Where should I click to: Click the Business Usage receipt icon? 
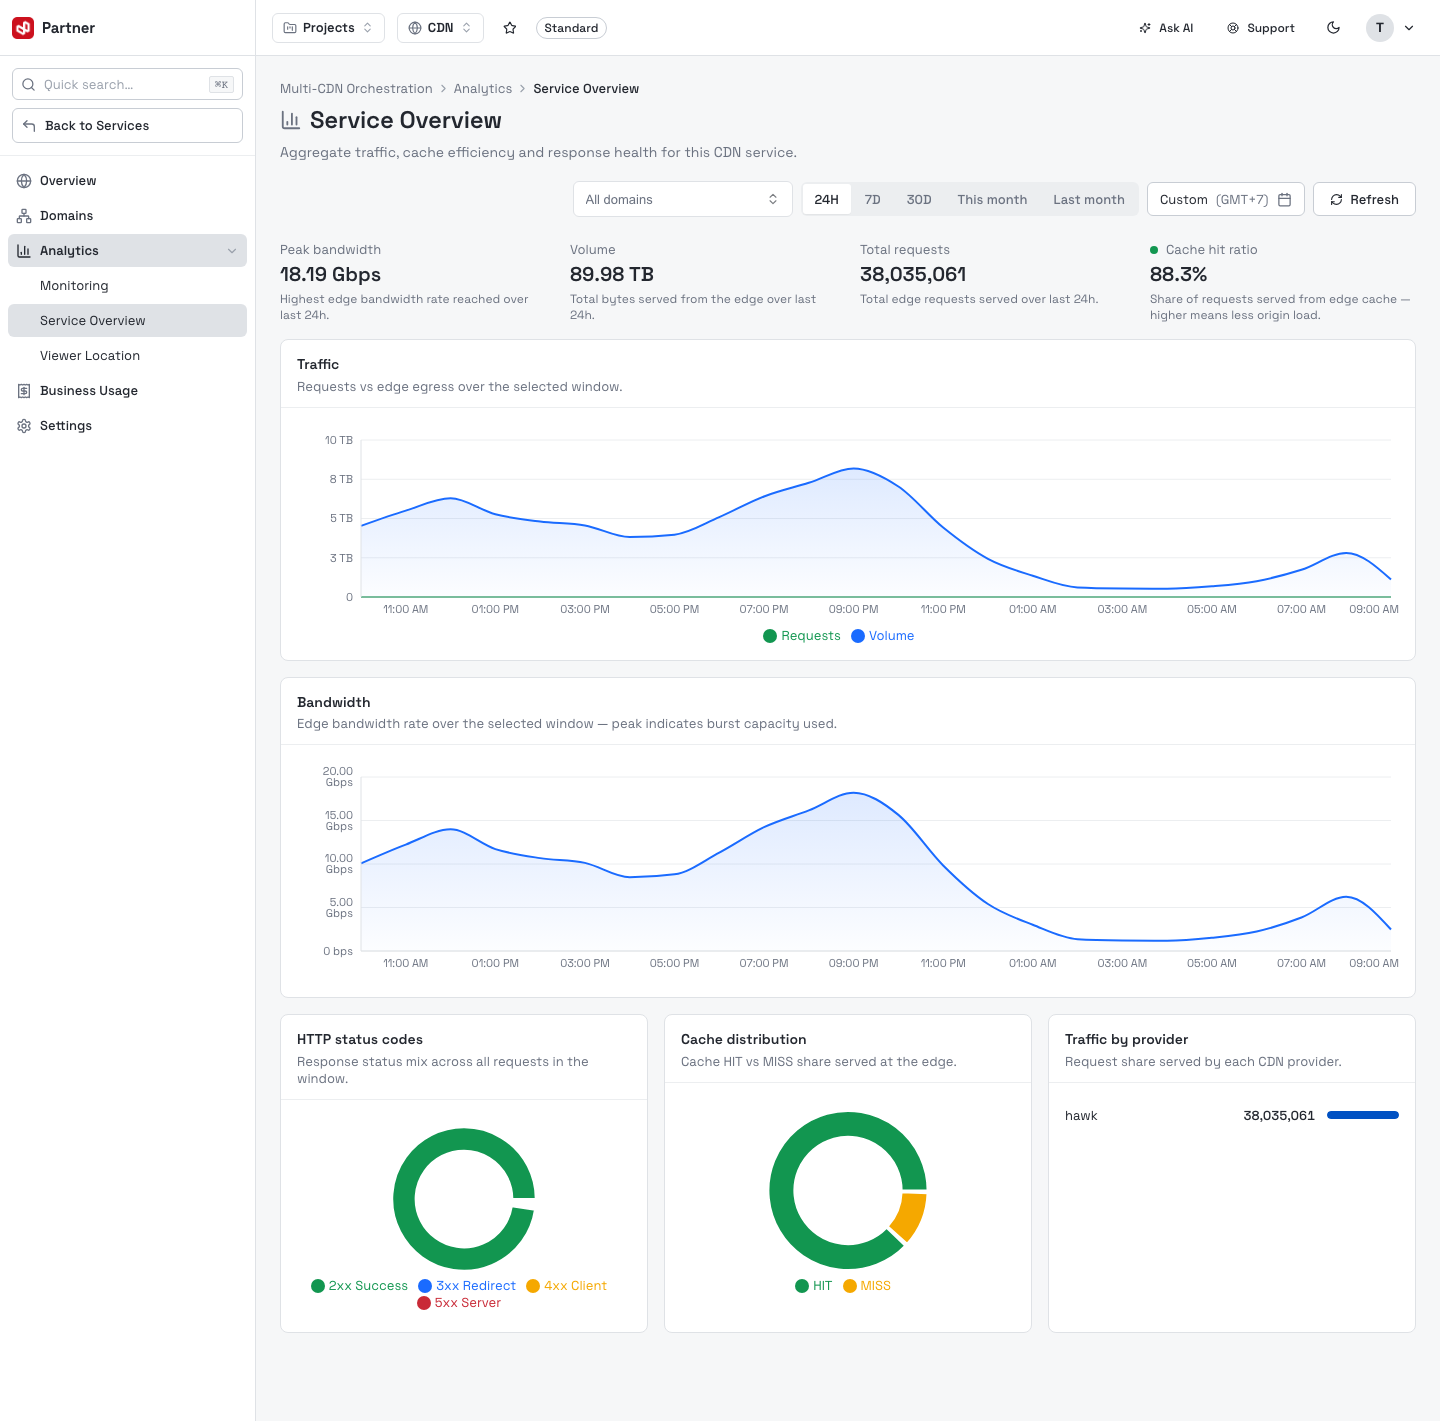point(24,391)
